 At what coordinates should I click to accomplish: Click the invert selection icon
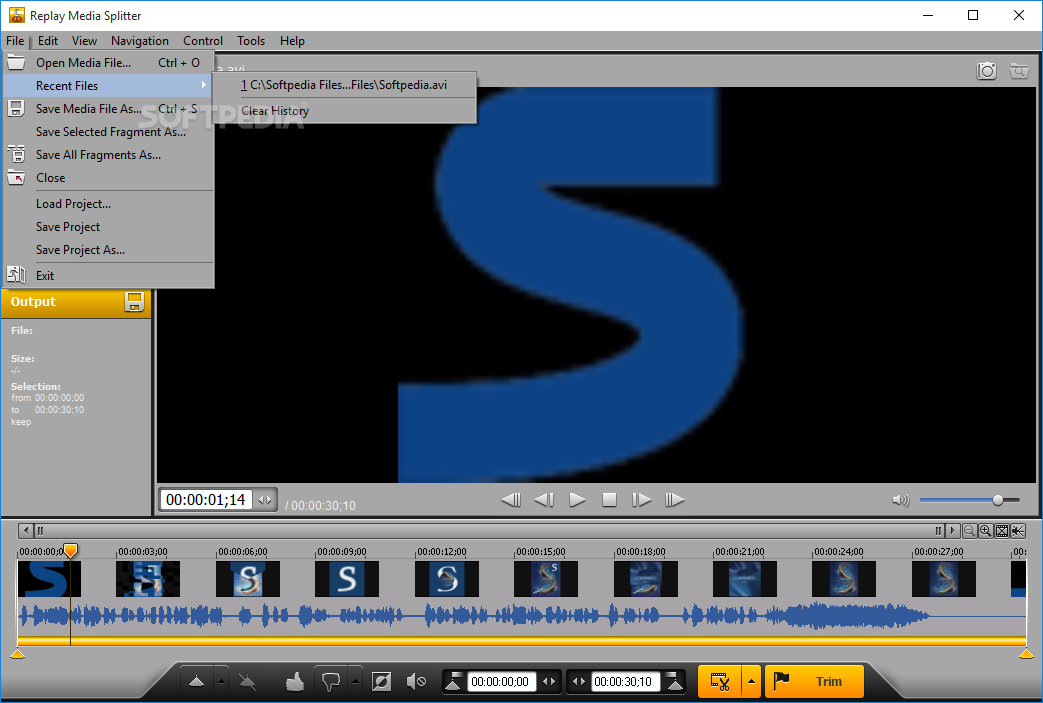[x=382, y=681]
